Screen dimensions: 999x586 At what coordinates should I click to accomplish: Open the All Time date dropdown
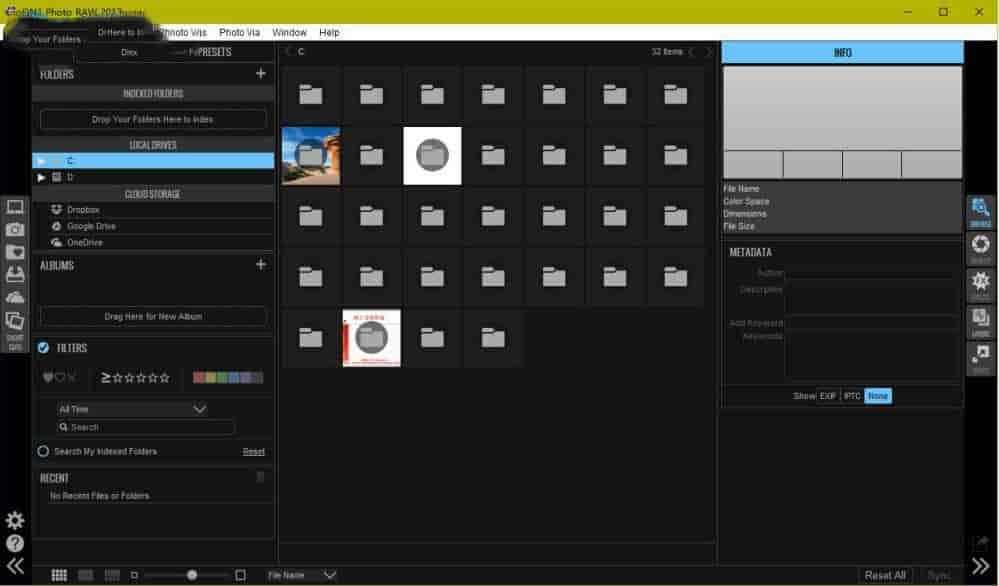[132, 409]
